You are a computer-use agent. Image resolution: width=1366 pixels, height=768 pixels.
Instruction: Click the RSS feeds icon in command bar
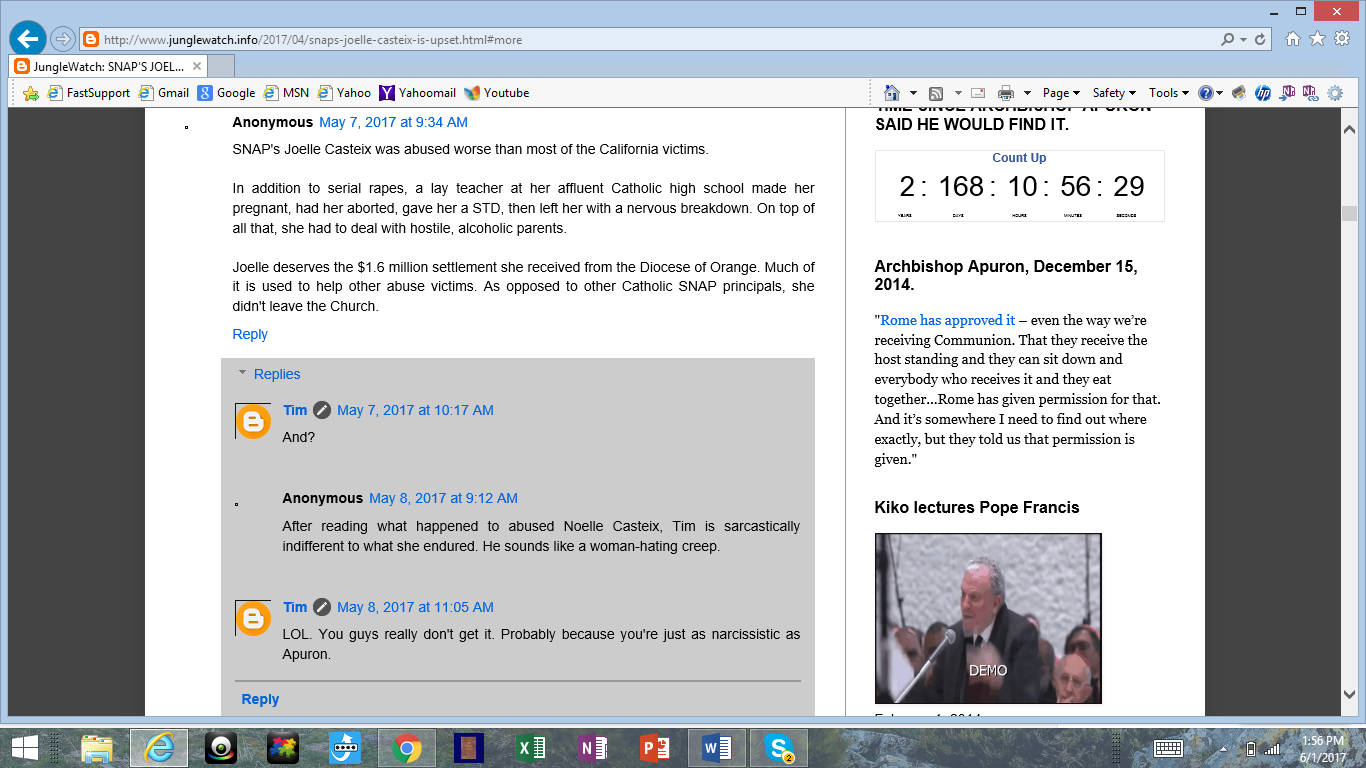tap(937, 93)
